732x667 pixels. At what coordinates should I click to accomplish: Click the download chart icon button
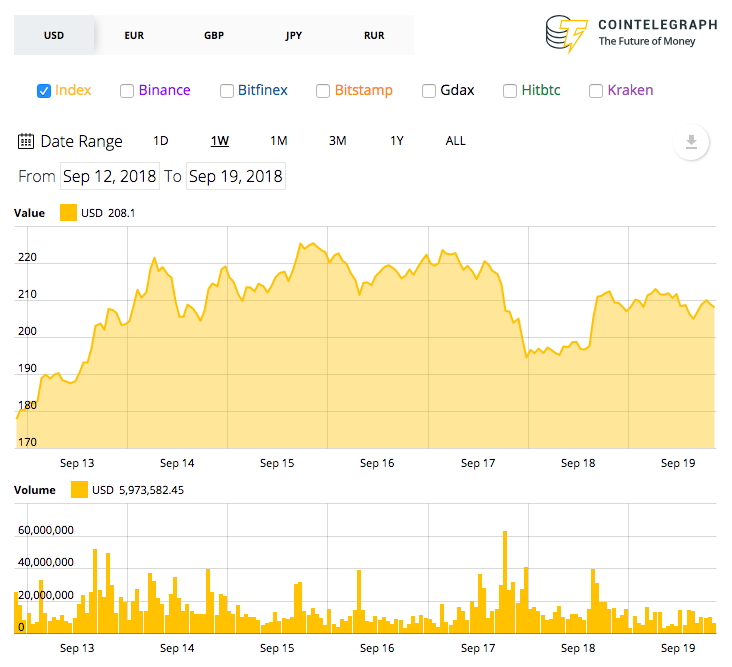691,142
